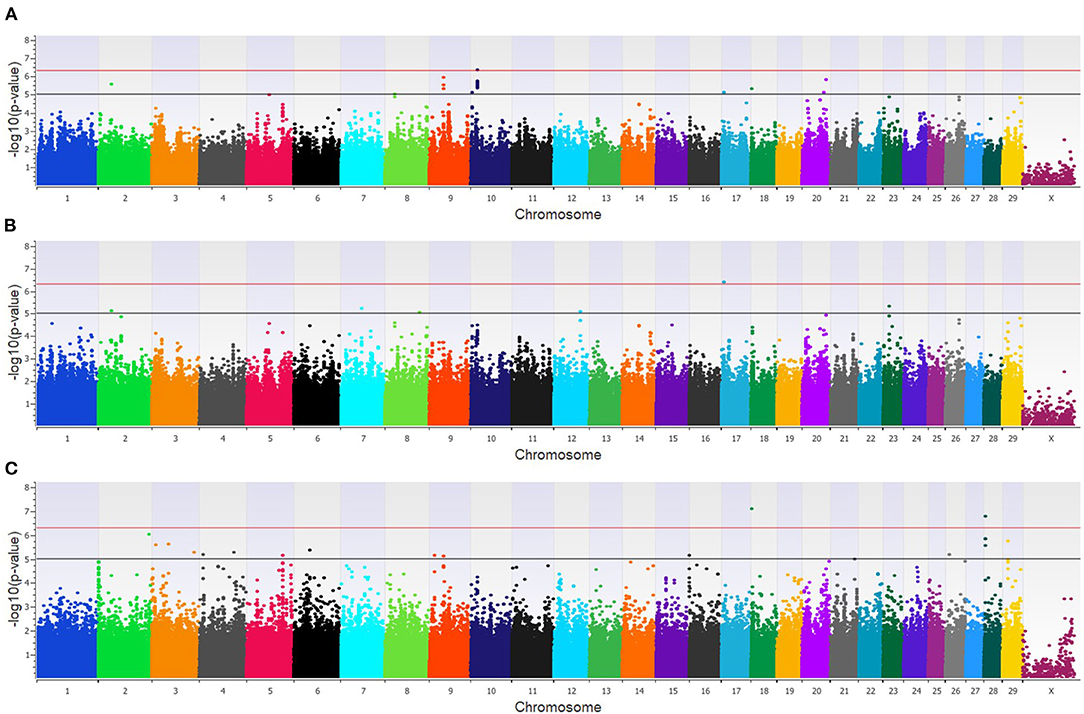The height and width of the screenshot is (714, 1084).
Task: Select the Chromosome axis title under panel A
Action: pos(558,214)
